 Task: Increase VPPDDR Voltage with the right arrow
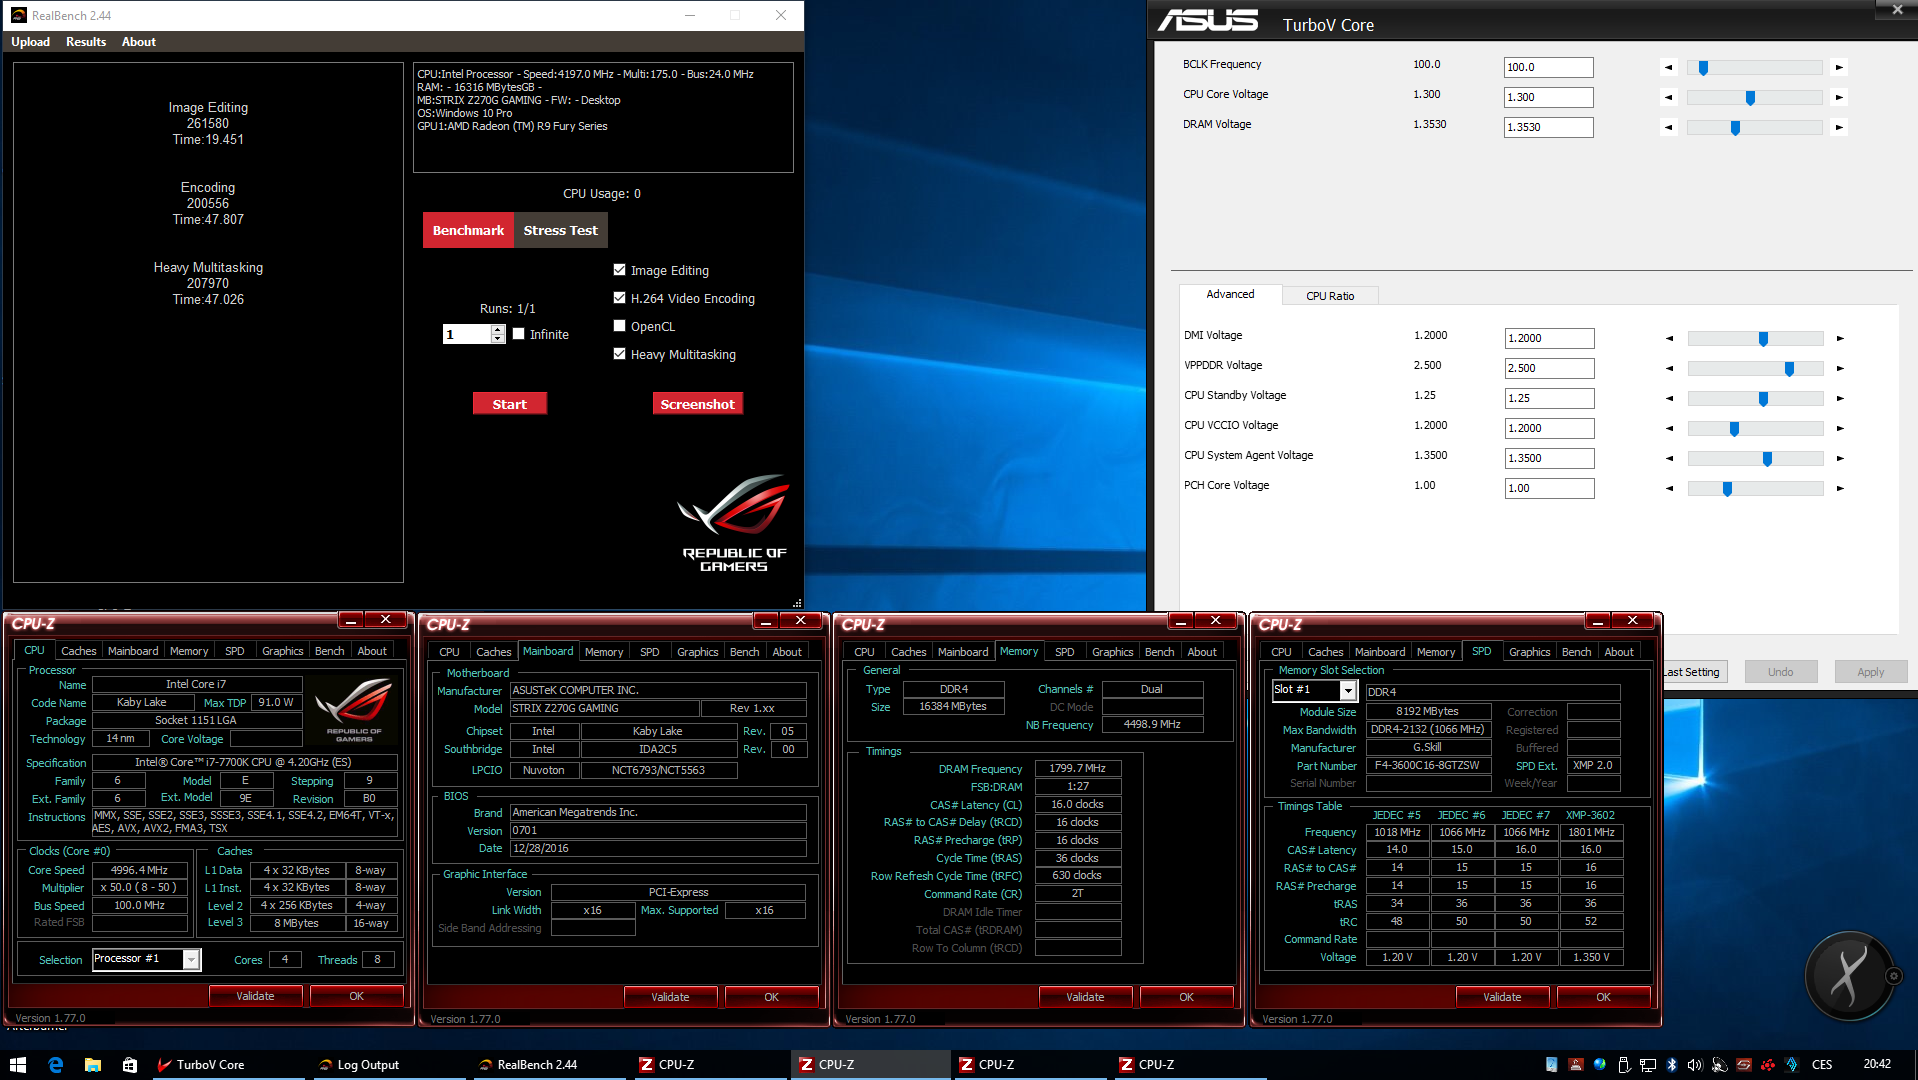coord(1840,369)
